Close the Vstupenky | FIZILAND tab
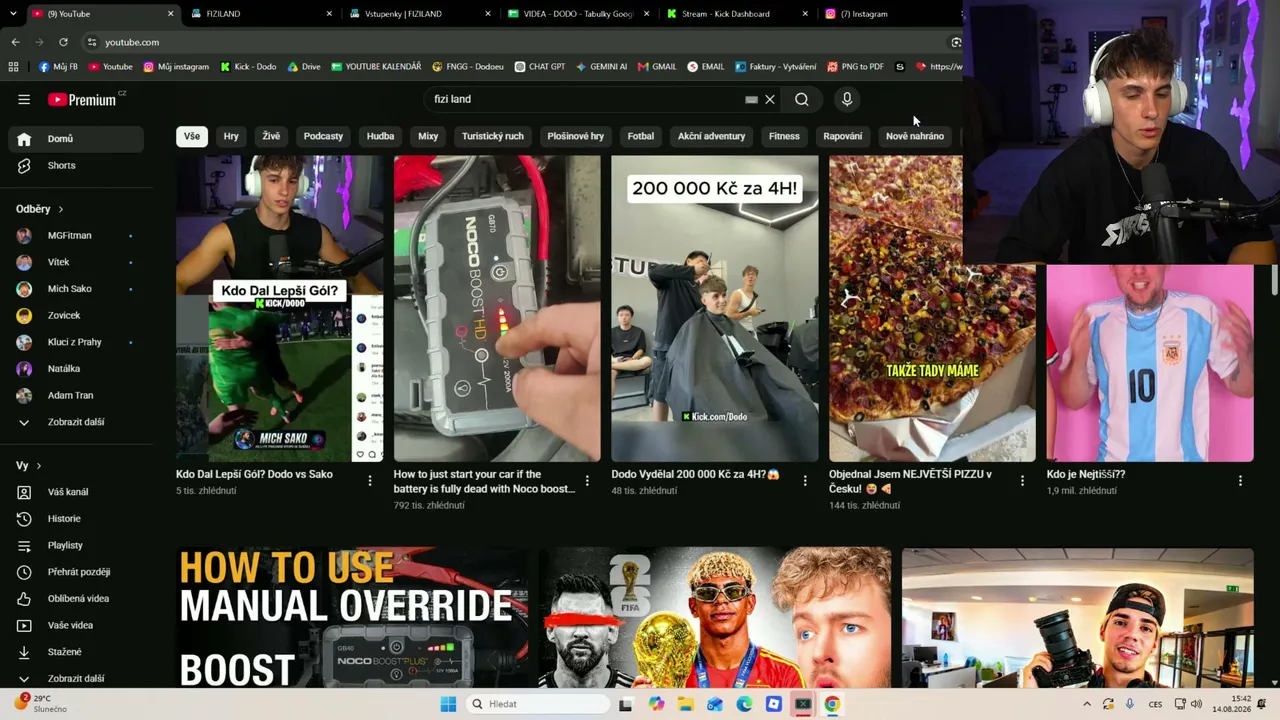The width and height of the screenshot is (1280, 720). click(x=488, y=14)
